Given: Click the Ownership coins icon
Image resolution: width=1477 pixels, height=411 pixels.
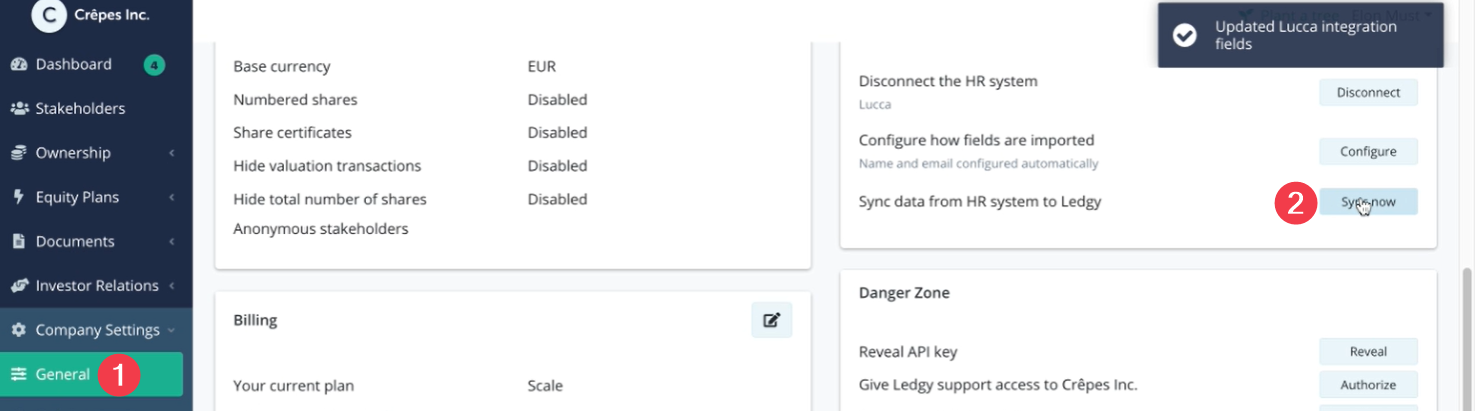Looking at the screenshot, I should click(18, 153).
